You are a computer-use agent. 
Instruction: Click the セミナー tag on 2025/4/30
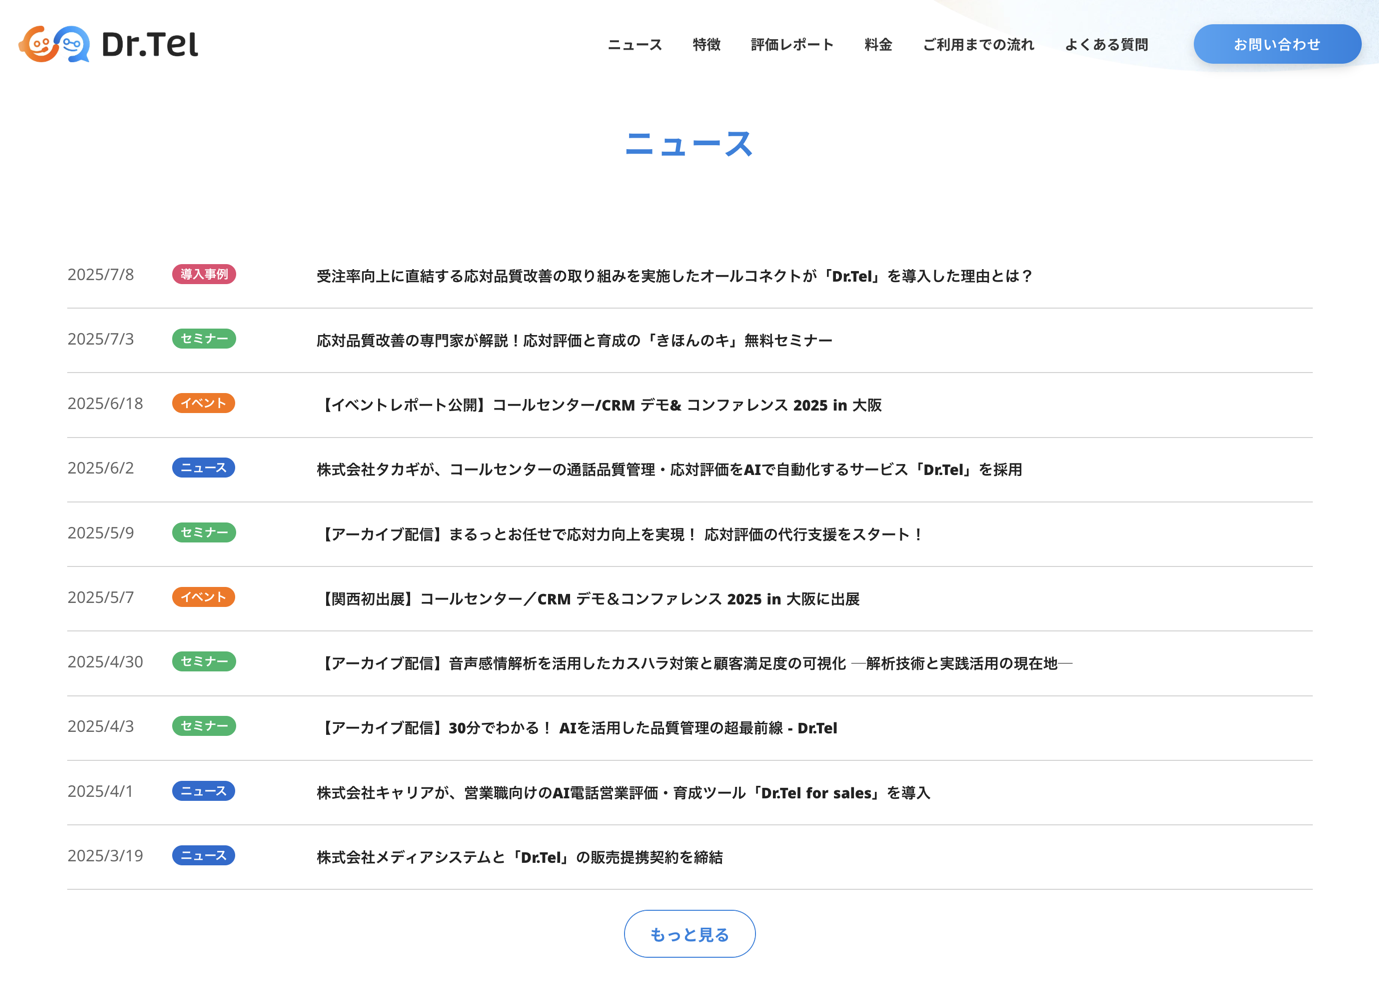pos(204,662)
